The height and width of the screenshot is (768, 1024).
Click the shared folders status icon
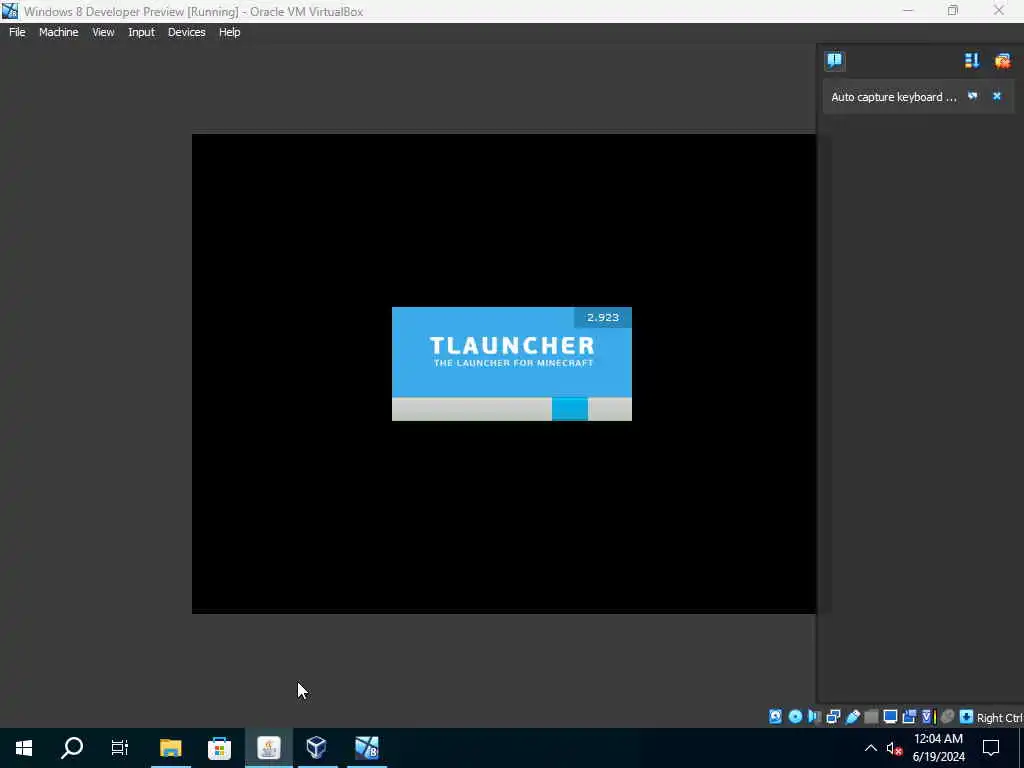871,716
